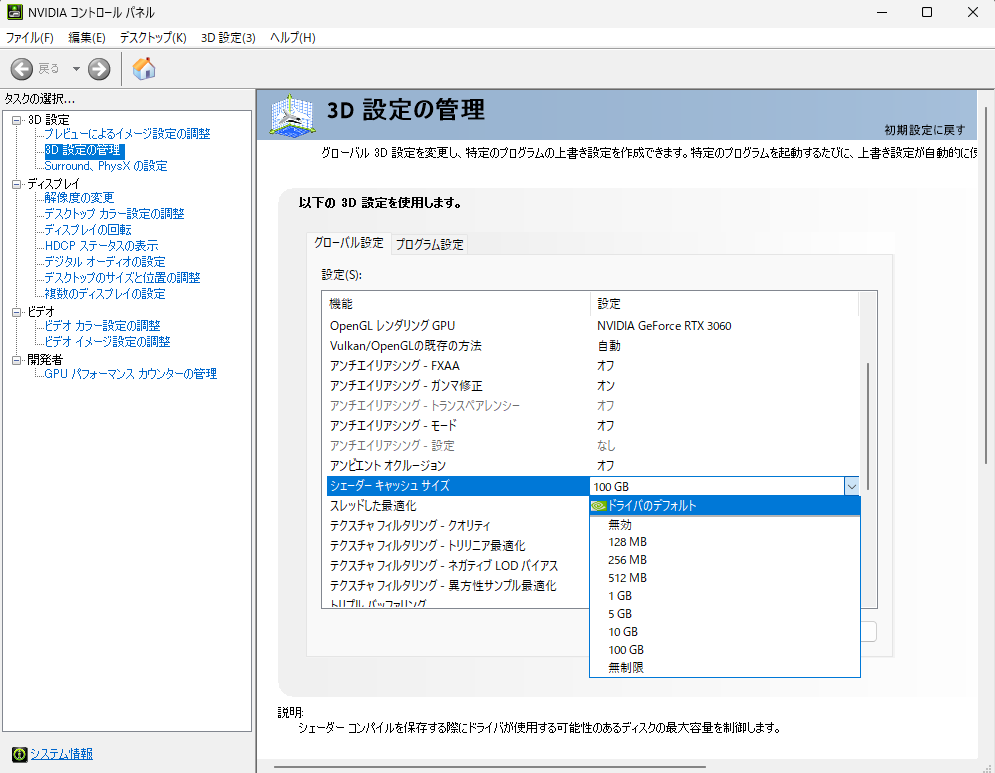Choose 512 MB cache size option
The width and height of the screenshot is (995, 773).
[x=725, y=578]
